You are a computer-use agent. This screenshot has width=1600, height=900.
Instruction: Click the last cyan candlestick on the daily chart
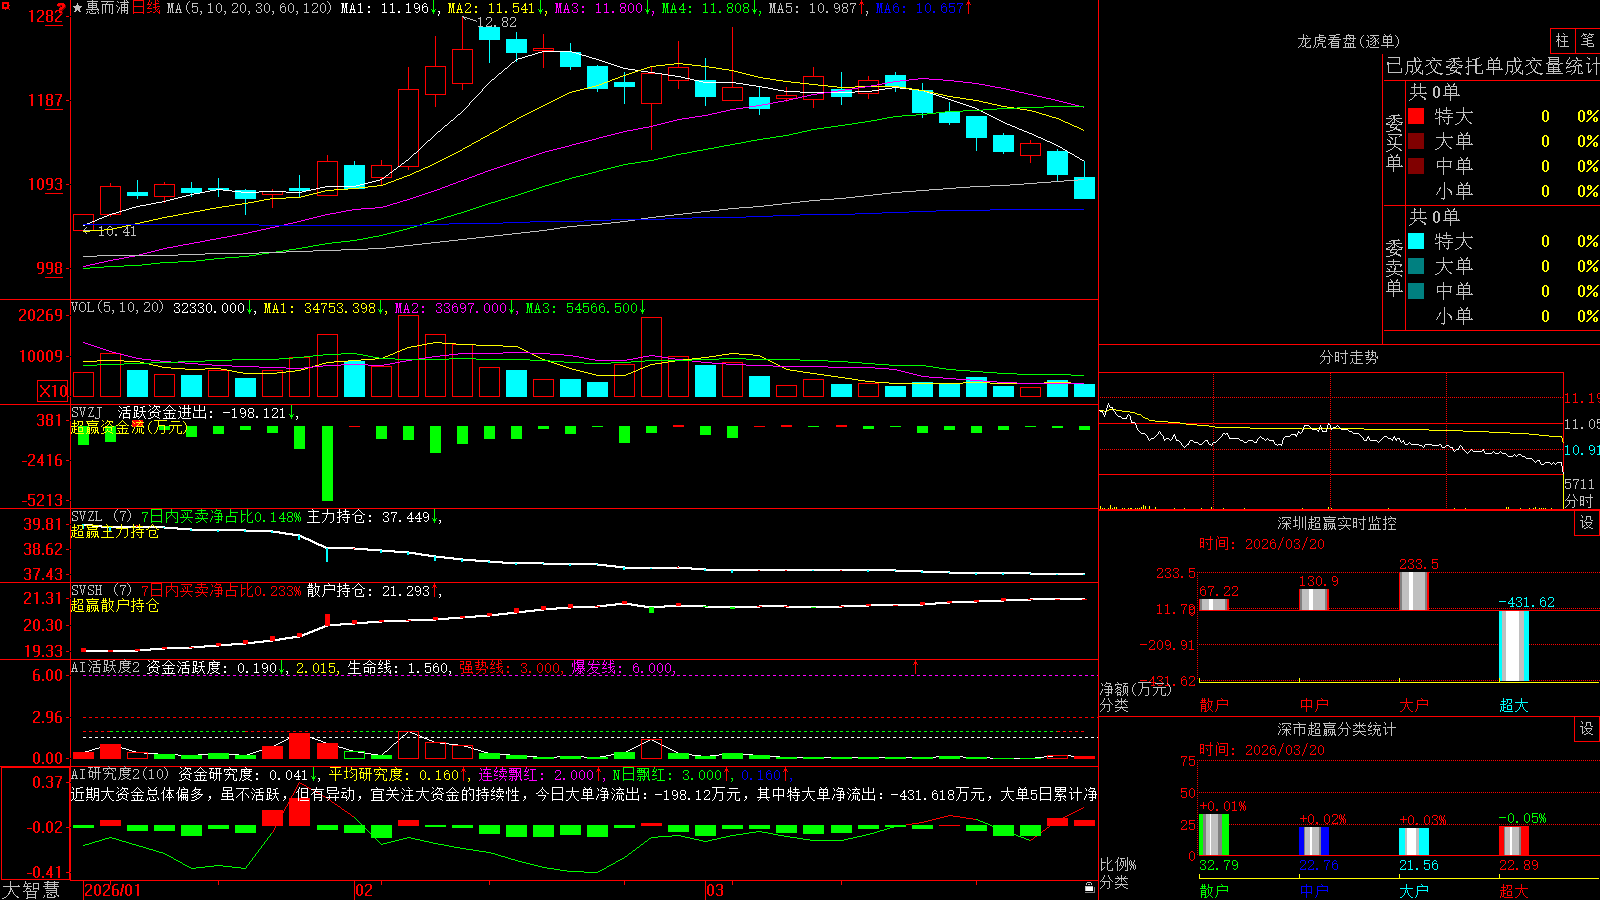[1084, 188]
